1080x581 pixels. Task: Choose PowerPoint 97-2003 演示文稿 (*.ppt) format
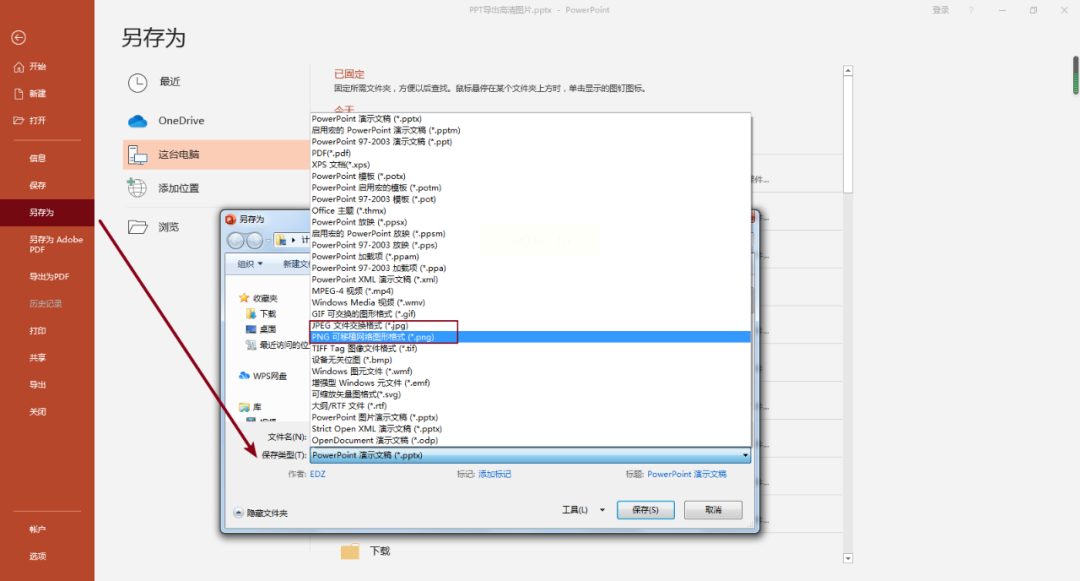530,142
